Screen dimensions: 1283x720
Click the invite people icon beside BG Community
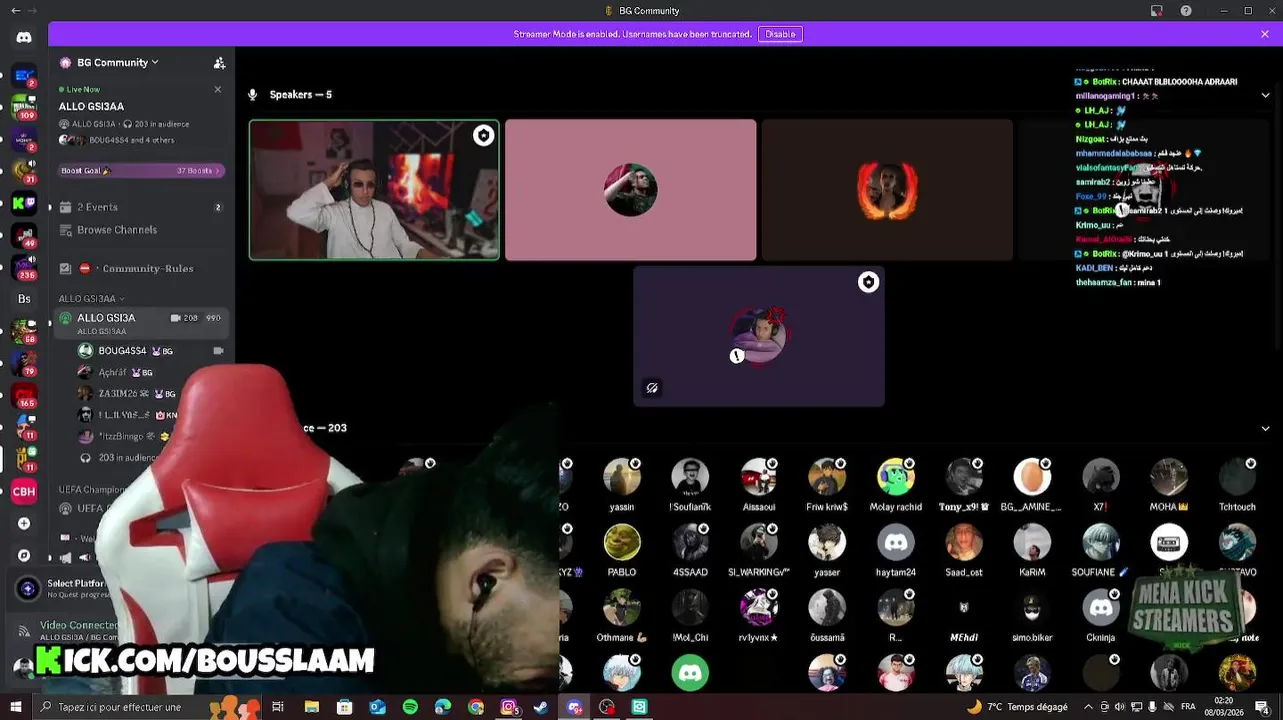(219, 63)
